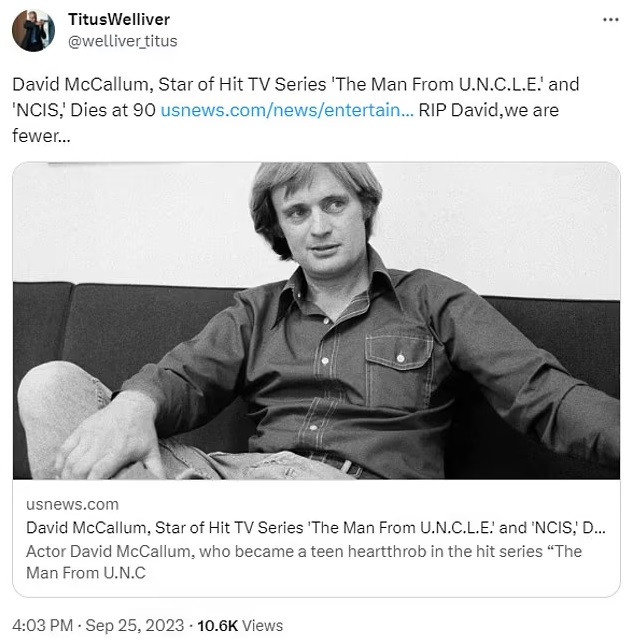Click "'NCIS,' Dies at 90" in tweet text
This screenshot has width=633, height=641.
[84, 109]
